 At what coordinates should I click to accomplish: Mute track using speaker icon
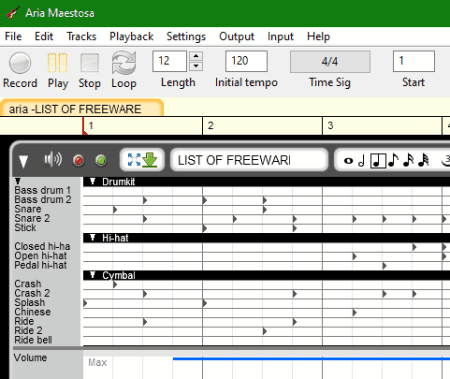pyautogui.click(x=53, y=160)
